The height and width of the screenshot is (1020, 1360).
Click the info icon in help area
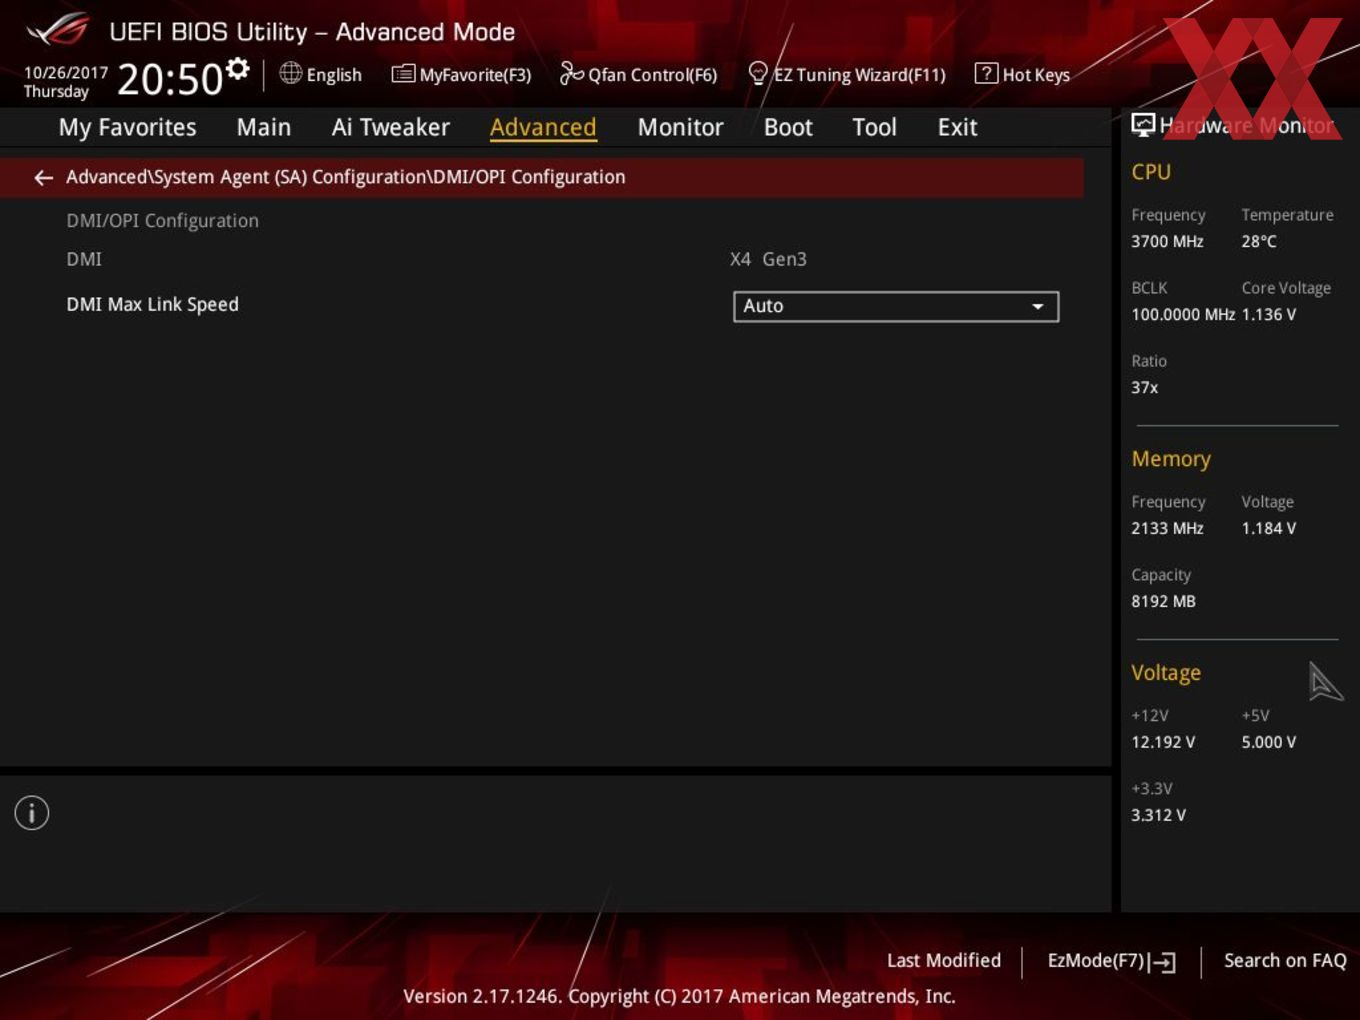tap(32, 813)
